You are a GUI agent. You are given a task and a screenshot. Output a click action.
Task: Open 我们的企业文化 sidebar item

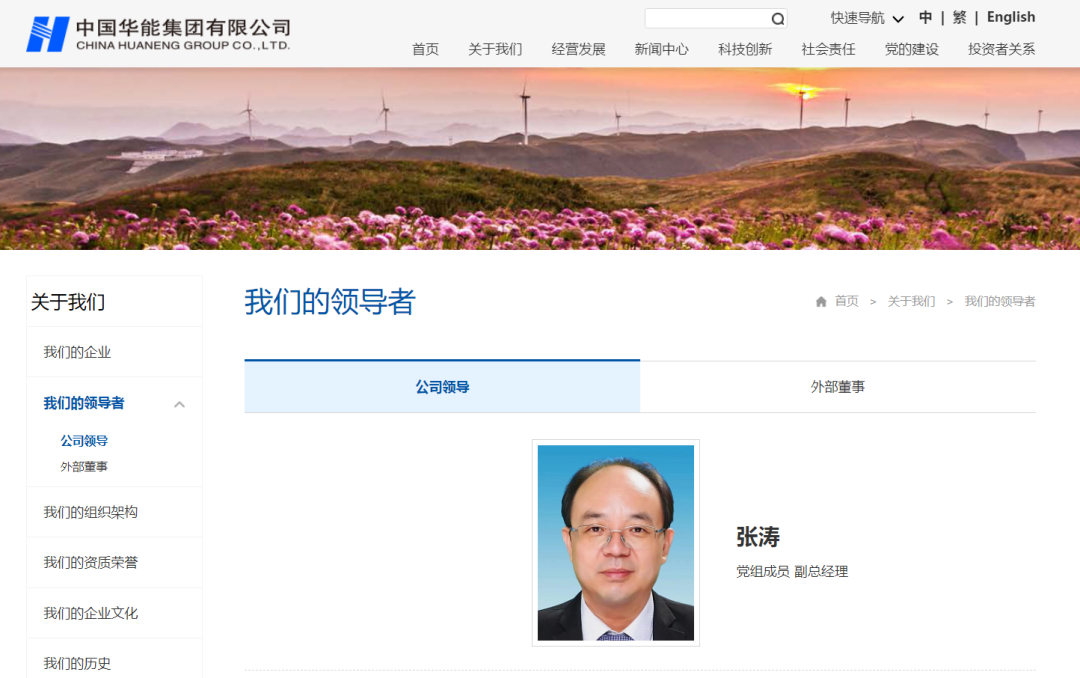coord(90,613)
